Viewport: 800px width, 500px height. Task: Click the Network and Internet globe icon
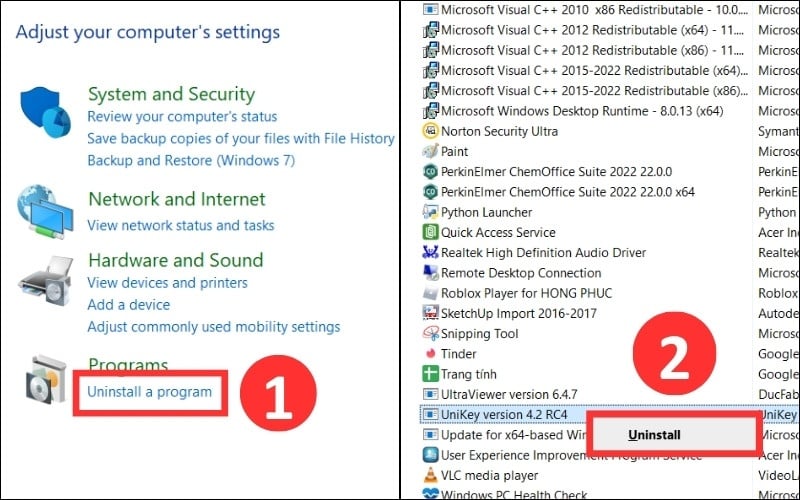pyautogui.click(x=45, y=212)
